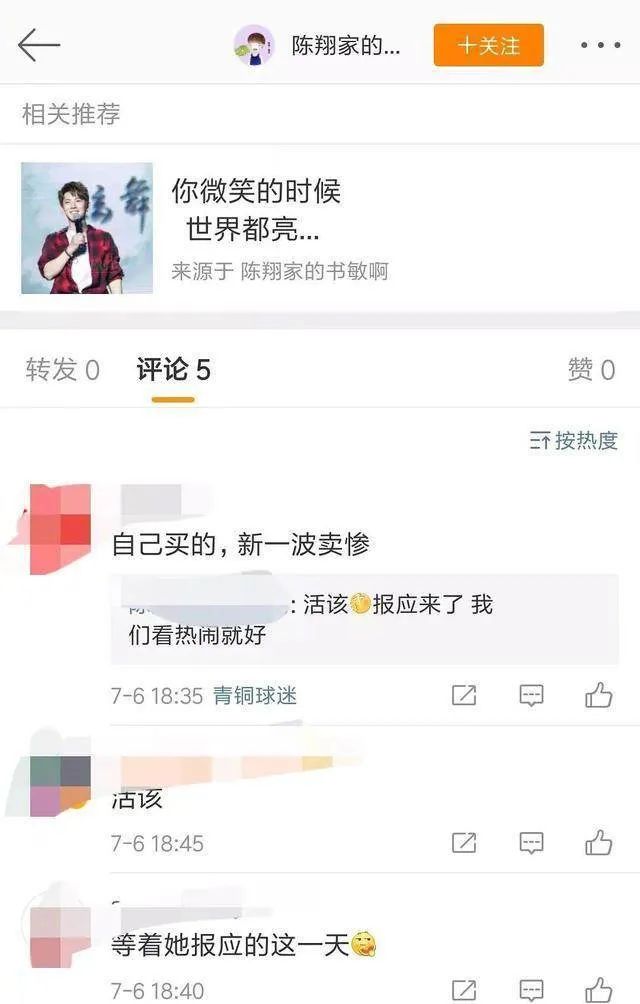Select the 评论 5 tab
Viewport: 640px width, 1004px height.
(x=173, y=370)
